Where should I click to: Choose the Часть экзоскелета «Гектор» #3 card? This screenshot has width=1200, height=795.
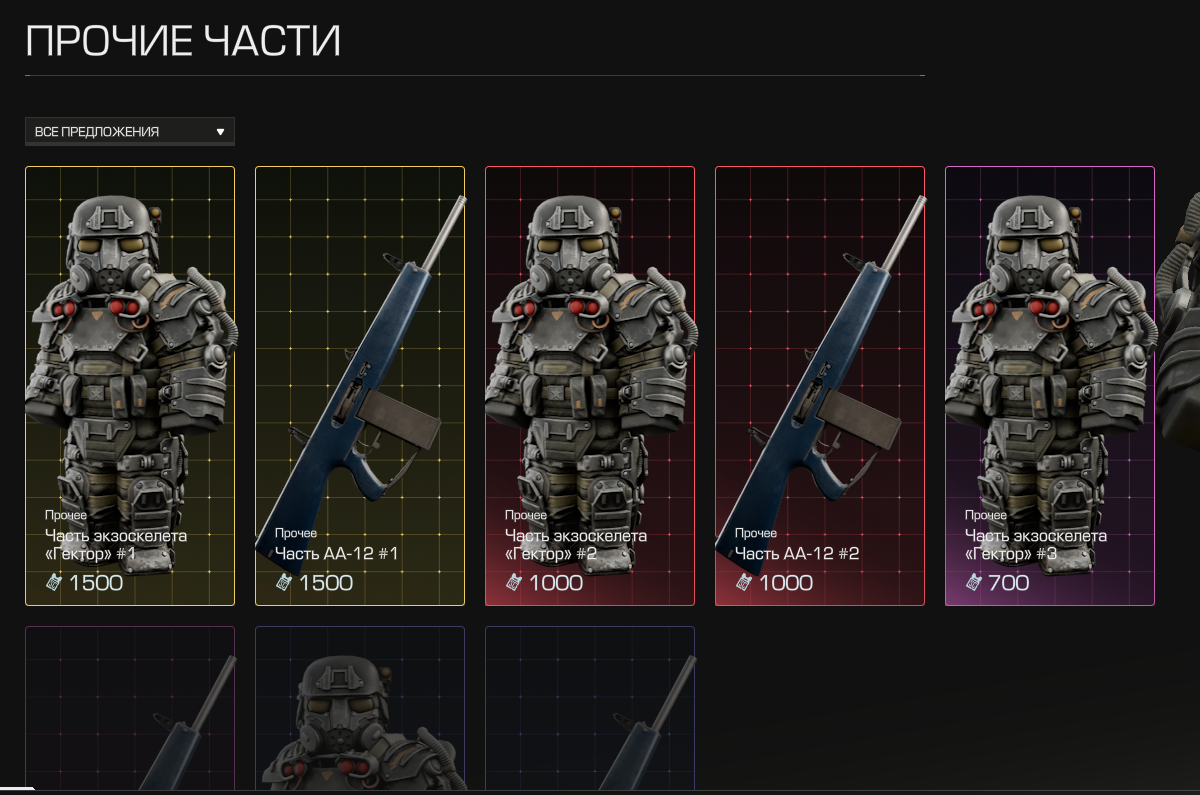1050,386
